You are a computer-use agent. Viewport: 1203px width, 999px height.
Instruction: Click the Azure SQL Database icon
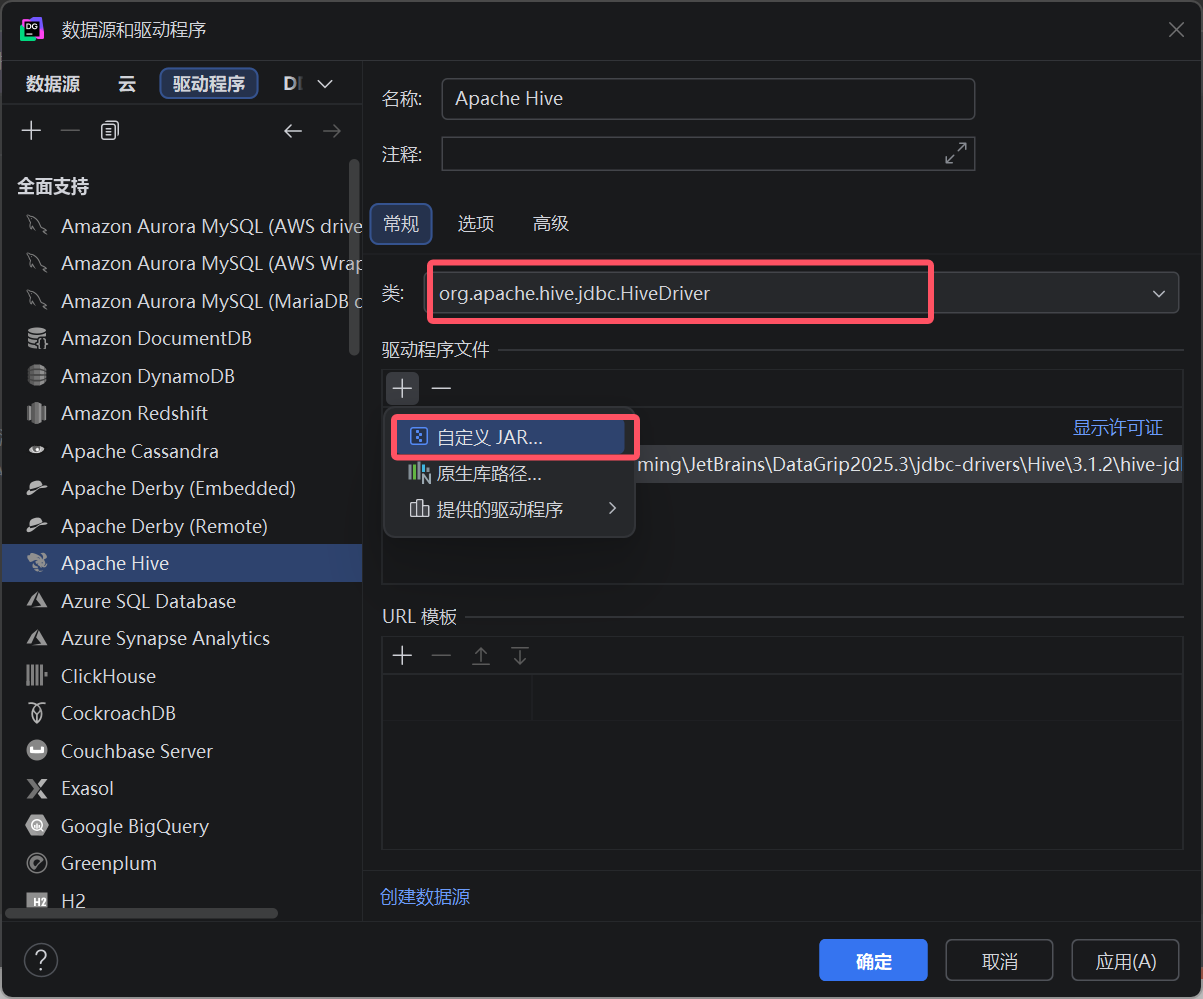pos(37,601)
